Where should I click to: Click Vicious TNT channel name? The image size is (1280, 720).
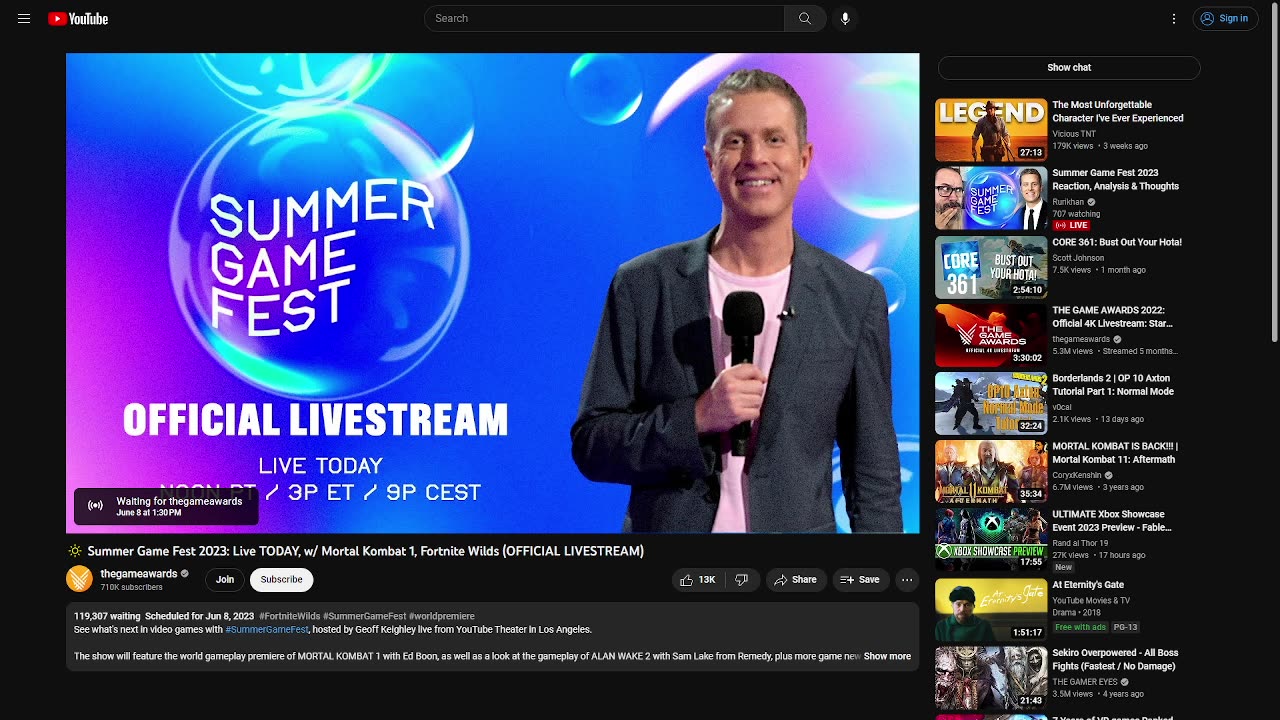pyautogui.click(x=1074, y=134)
